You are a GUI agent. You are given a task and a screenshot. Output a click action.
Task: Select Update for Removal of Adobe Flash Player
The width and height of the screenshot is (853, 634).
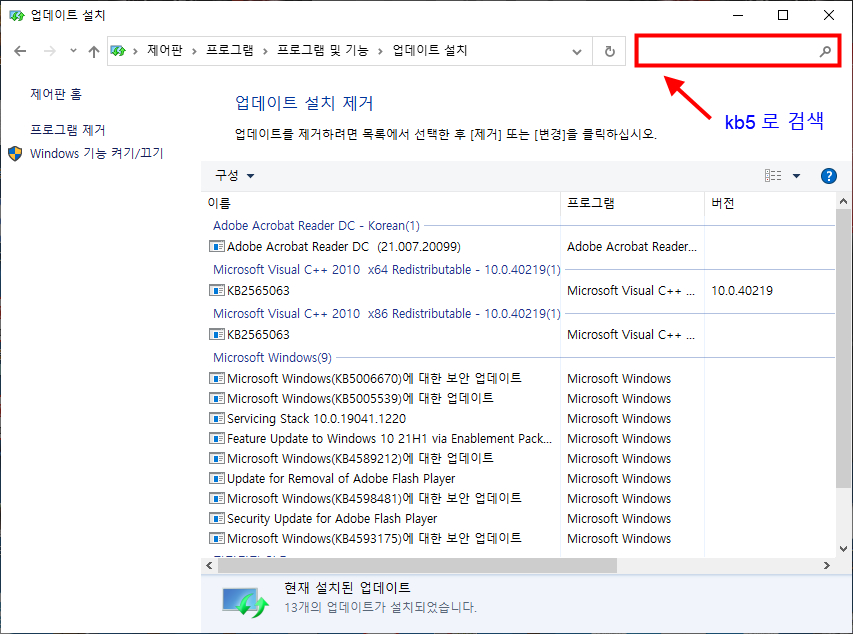tap(341, 478)
